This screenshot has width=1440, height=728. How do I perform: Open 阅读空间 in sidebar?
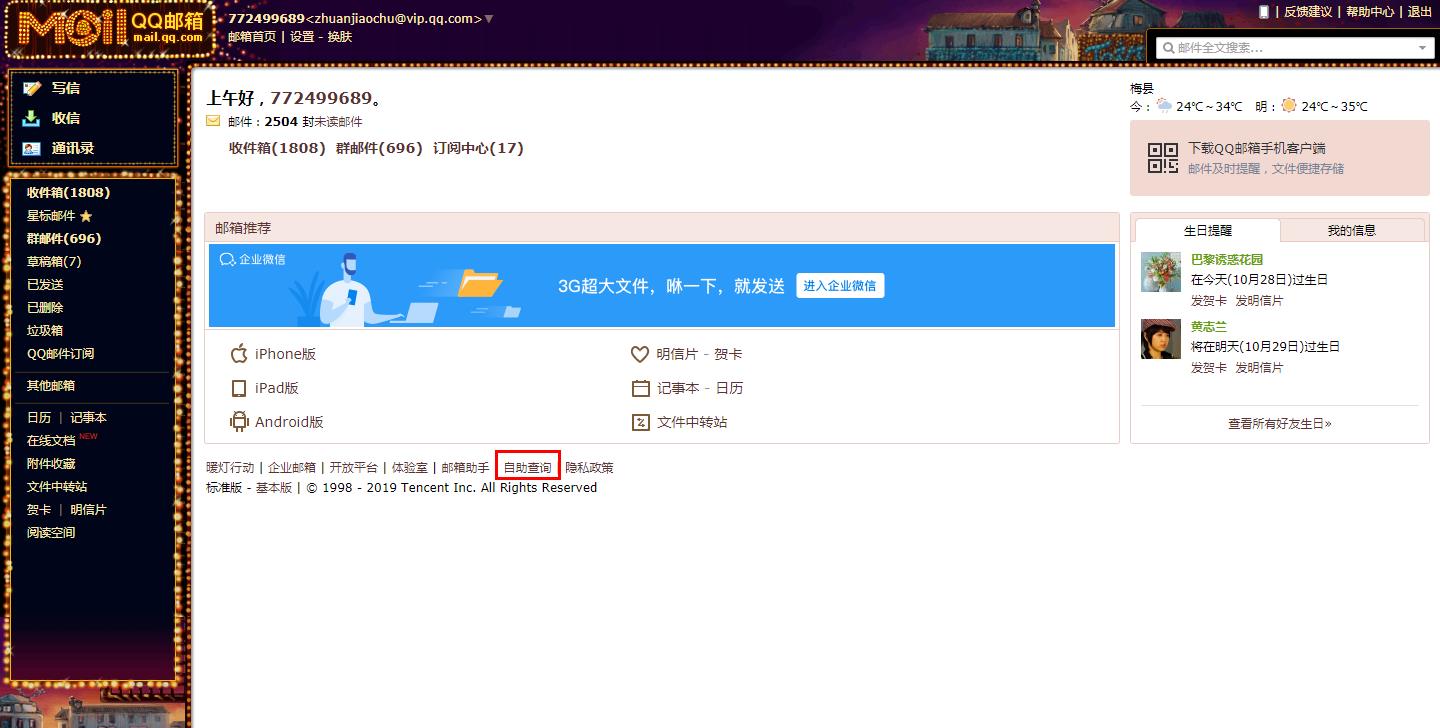[51, 532]
